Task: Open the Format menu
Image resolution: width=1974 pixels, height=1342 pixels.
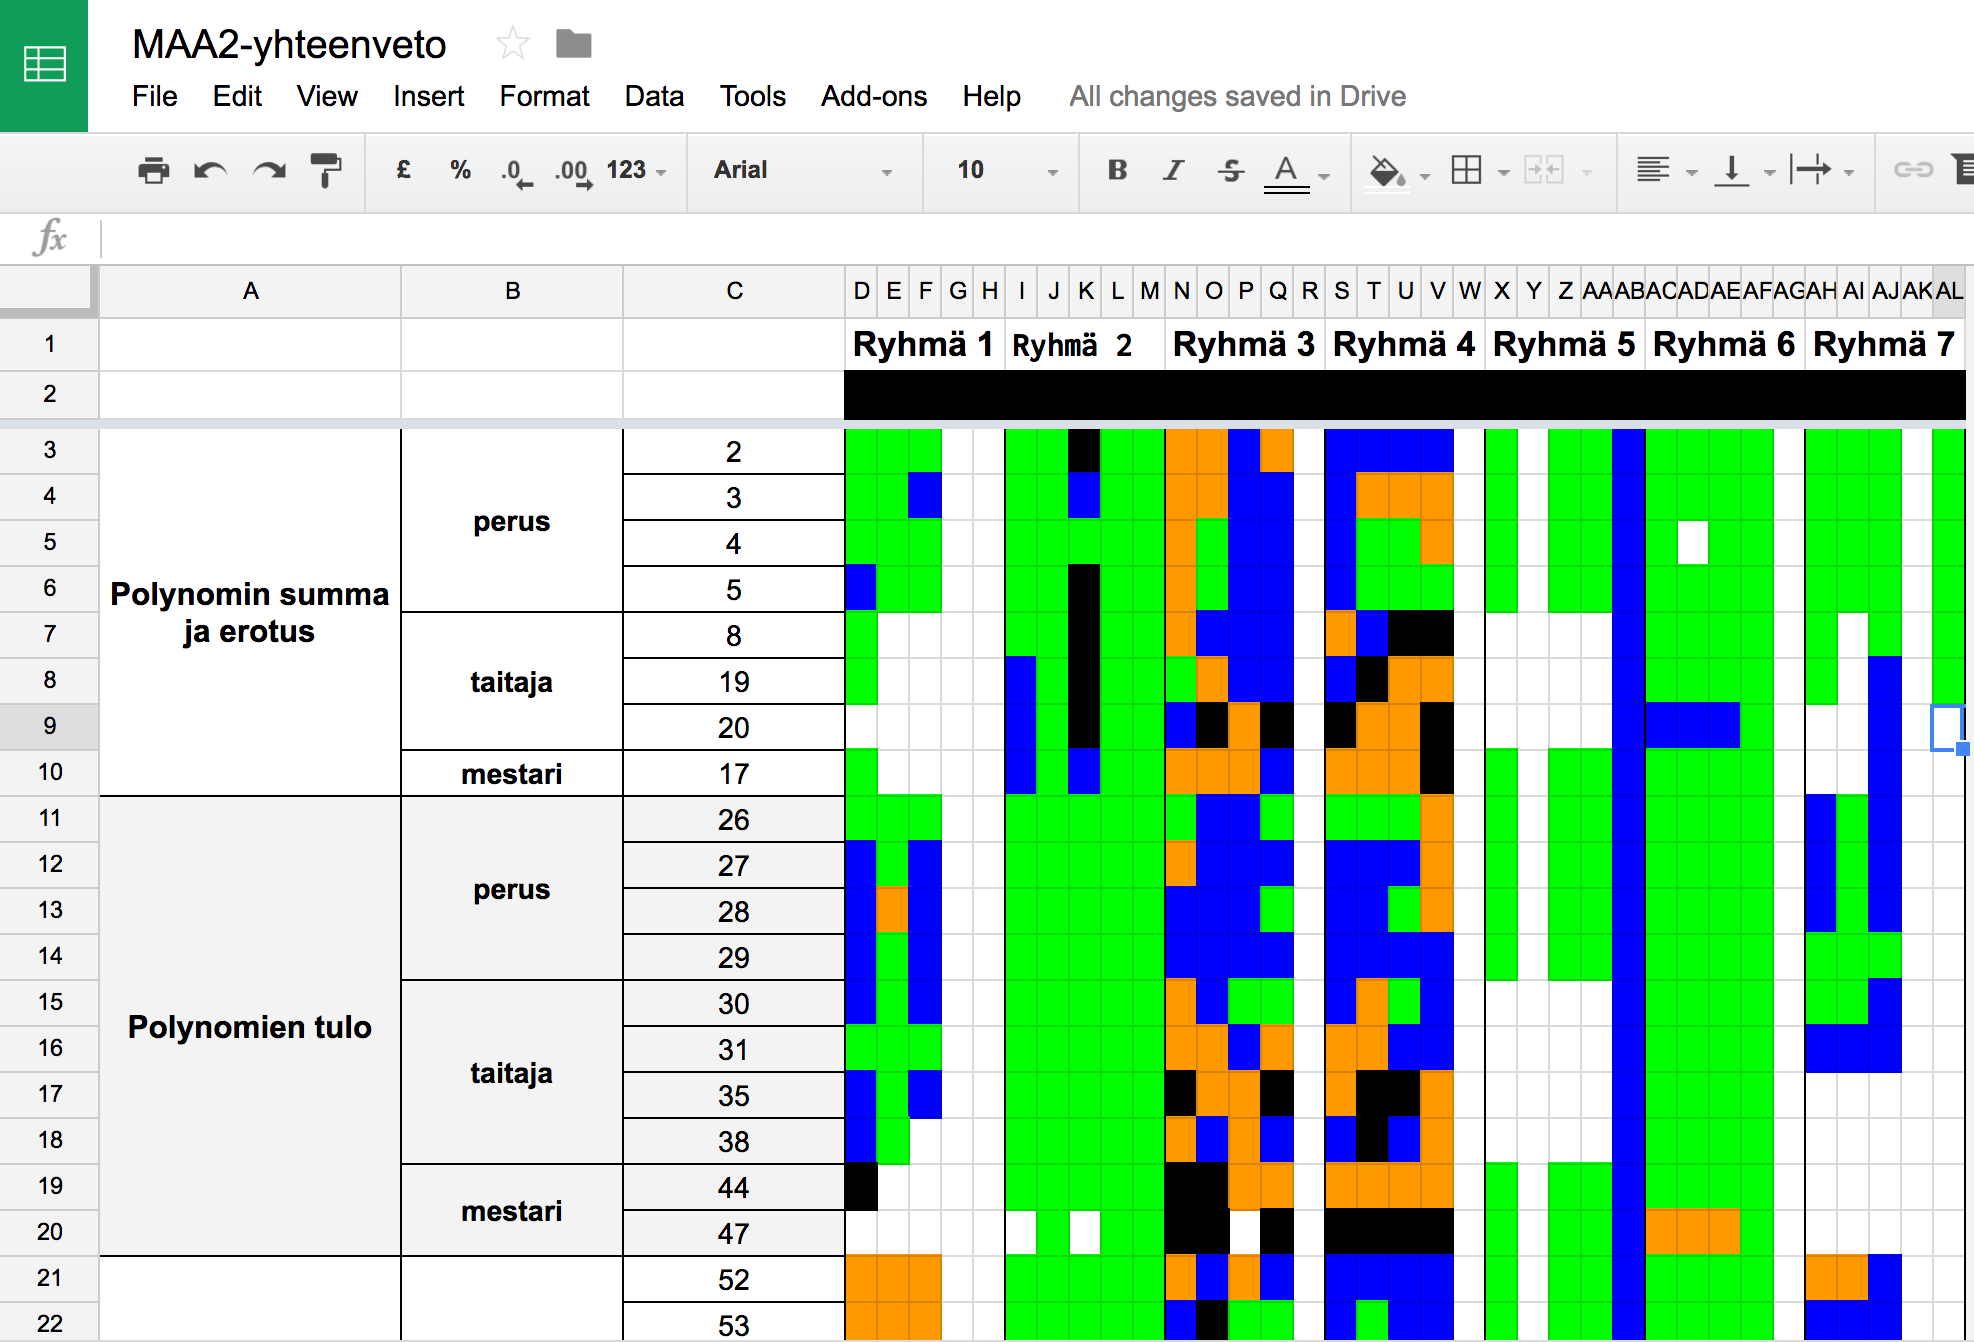Action: click(x=544, y=96)
